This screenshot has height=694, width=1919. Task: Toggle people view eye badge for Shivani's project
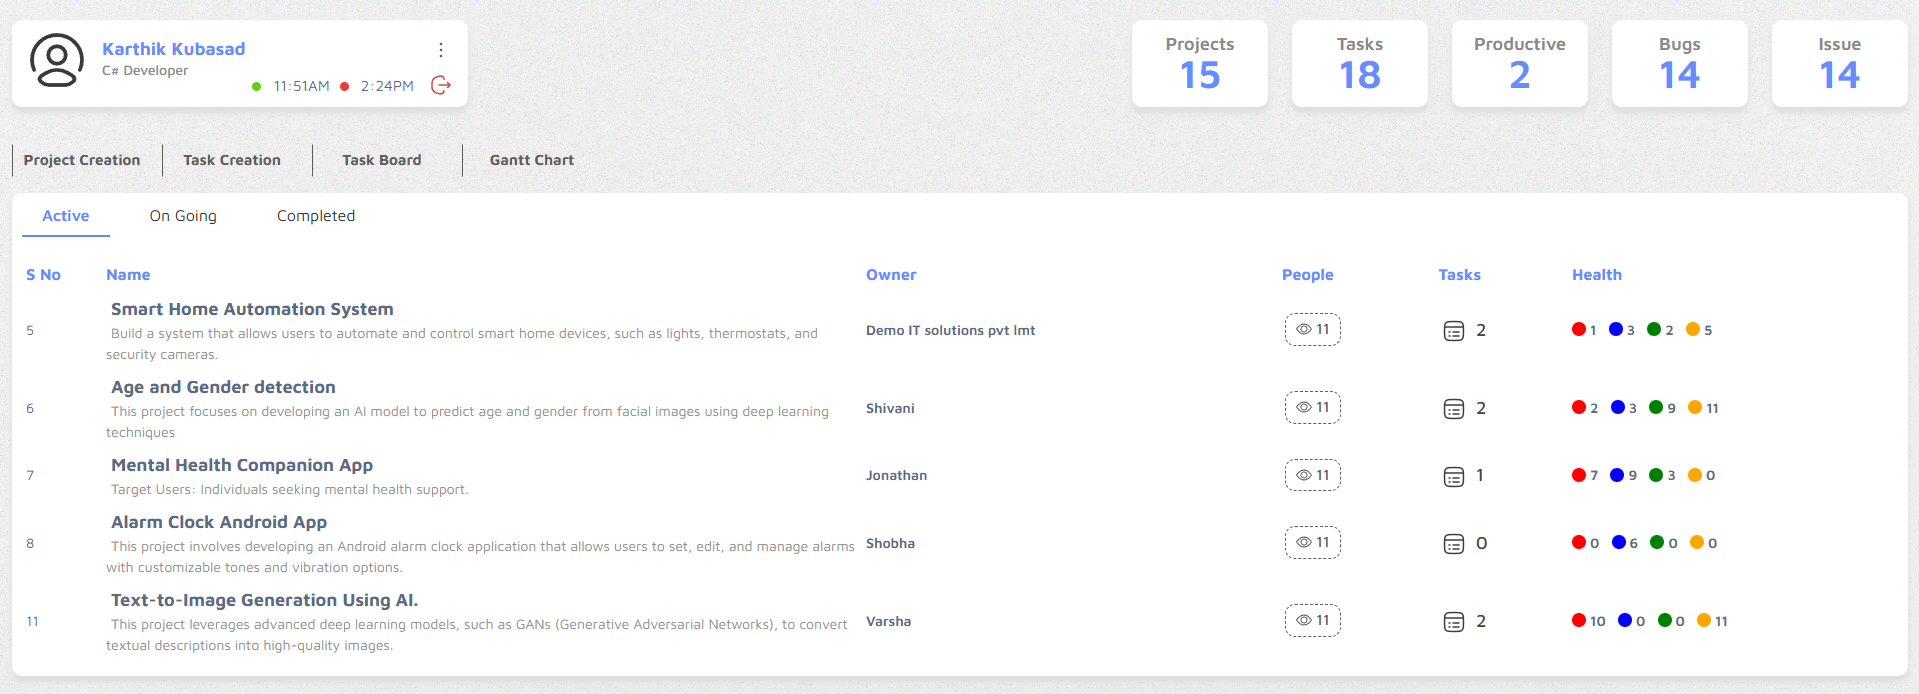pyautogui.click(x=1313, y=407)
